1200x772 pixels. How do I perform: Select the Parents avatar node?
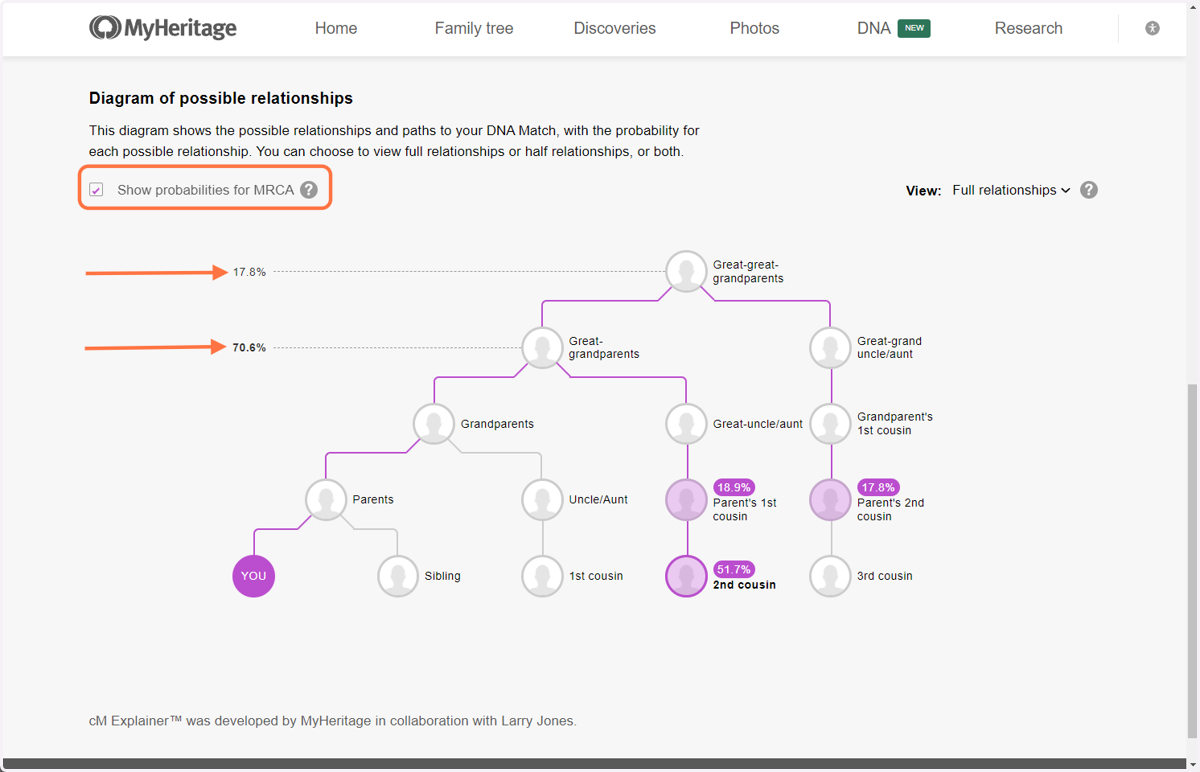pyautogui.click(x=326, y=500)
